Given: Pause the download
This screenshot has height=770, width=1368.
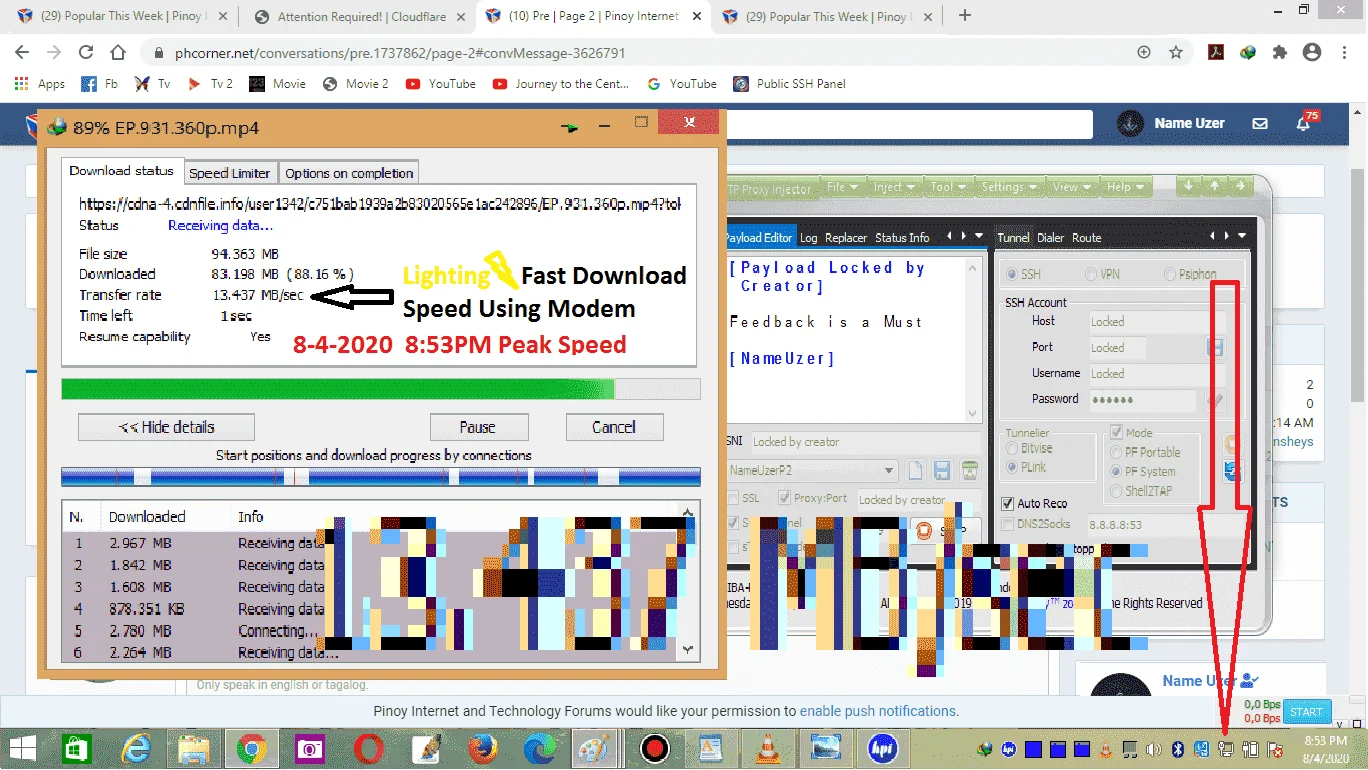Looking at the screenshot, I should (478, 427).
